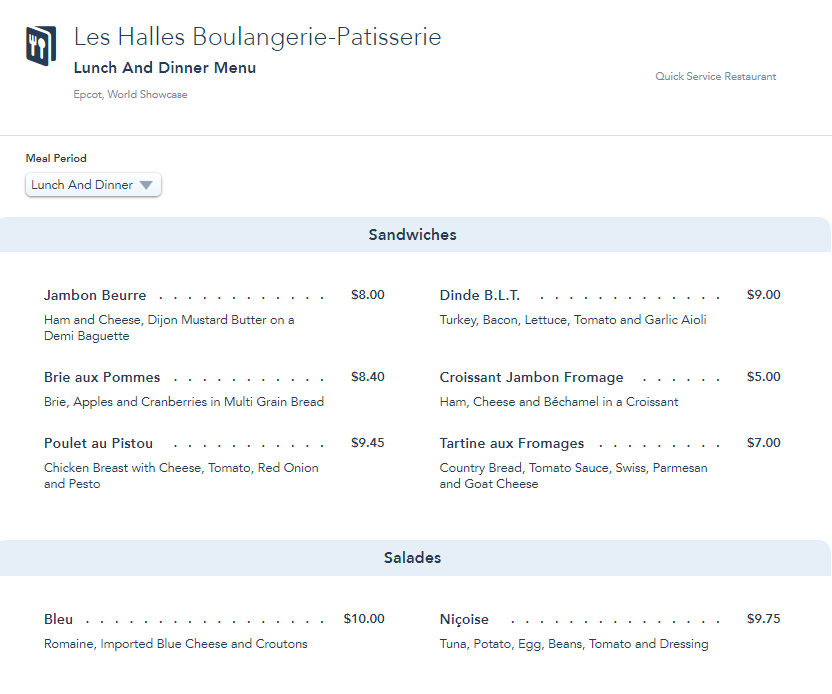
Task: Click the Quick Service Restaurant label
Action: point(715,77)
